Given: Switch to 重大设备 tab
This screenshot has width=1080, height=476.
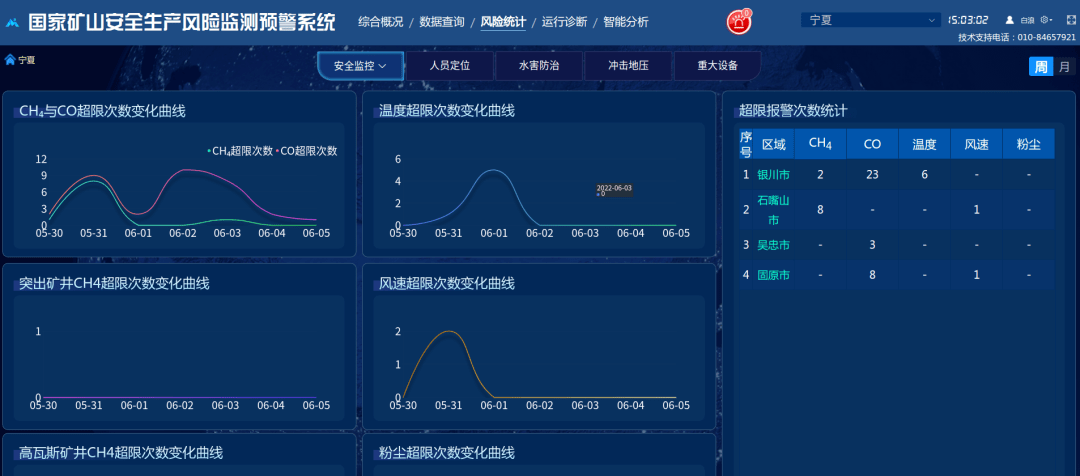Looking at the screenshot, I should pyautogui.click(x=717, y=66).
